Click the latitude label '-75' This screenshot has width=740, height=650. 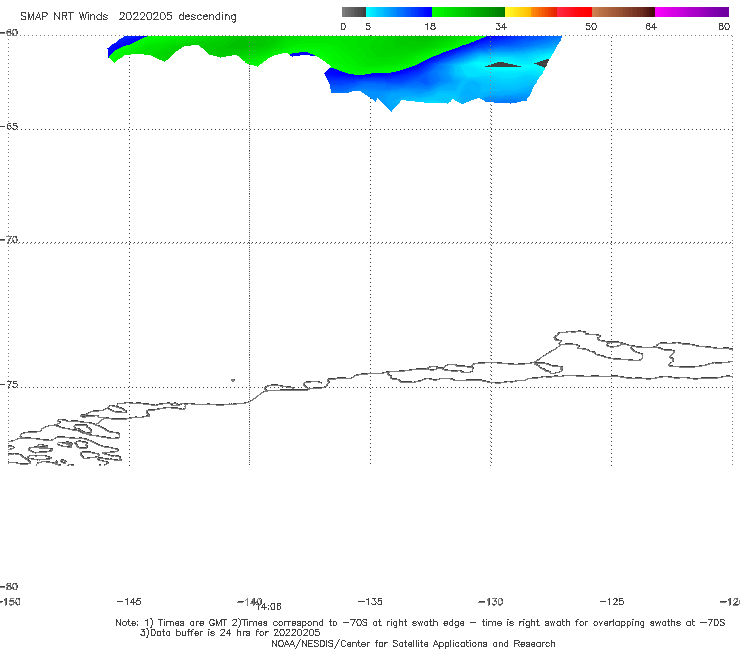coord(9,385)
